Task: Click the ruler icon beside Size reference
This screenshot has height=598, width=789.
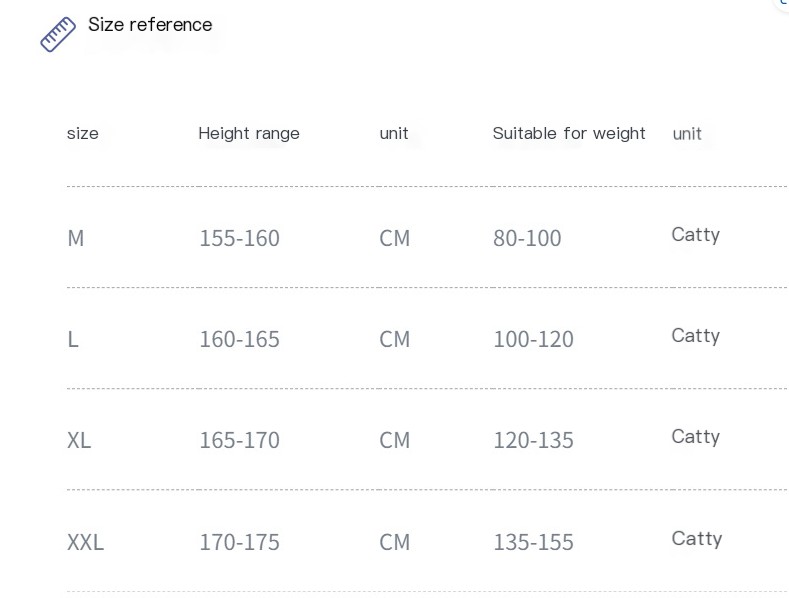Action: coord(58,34)
